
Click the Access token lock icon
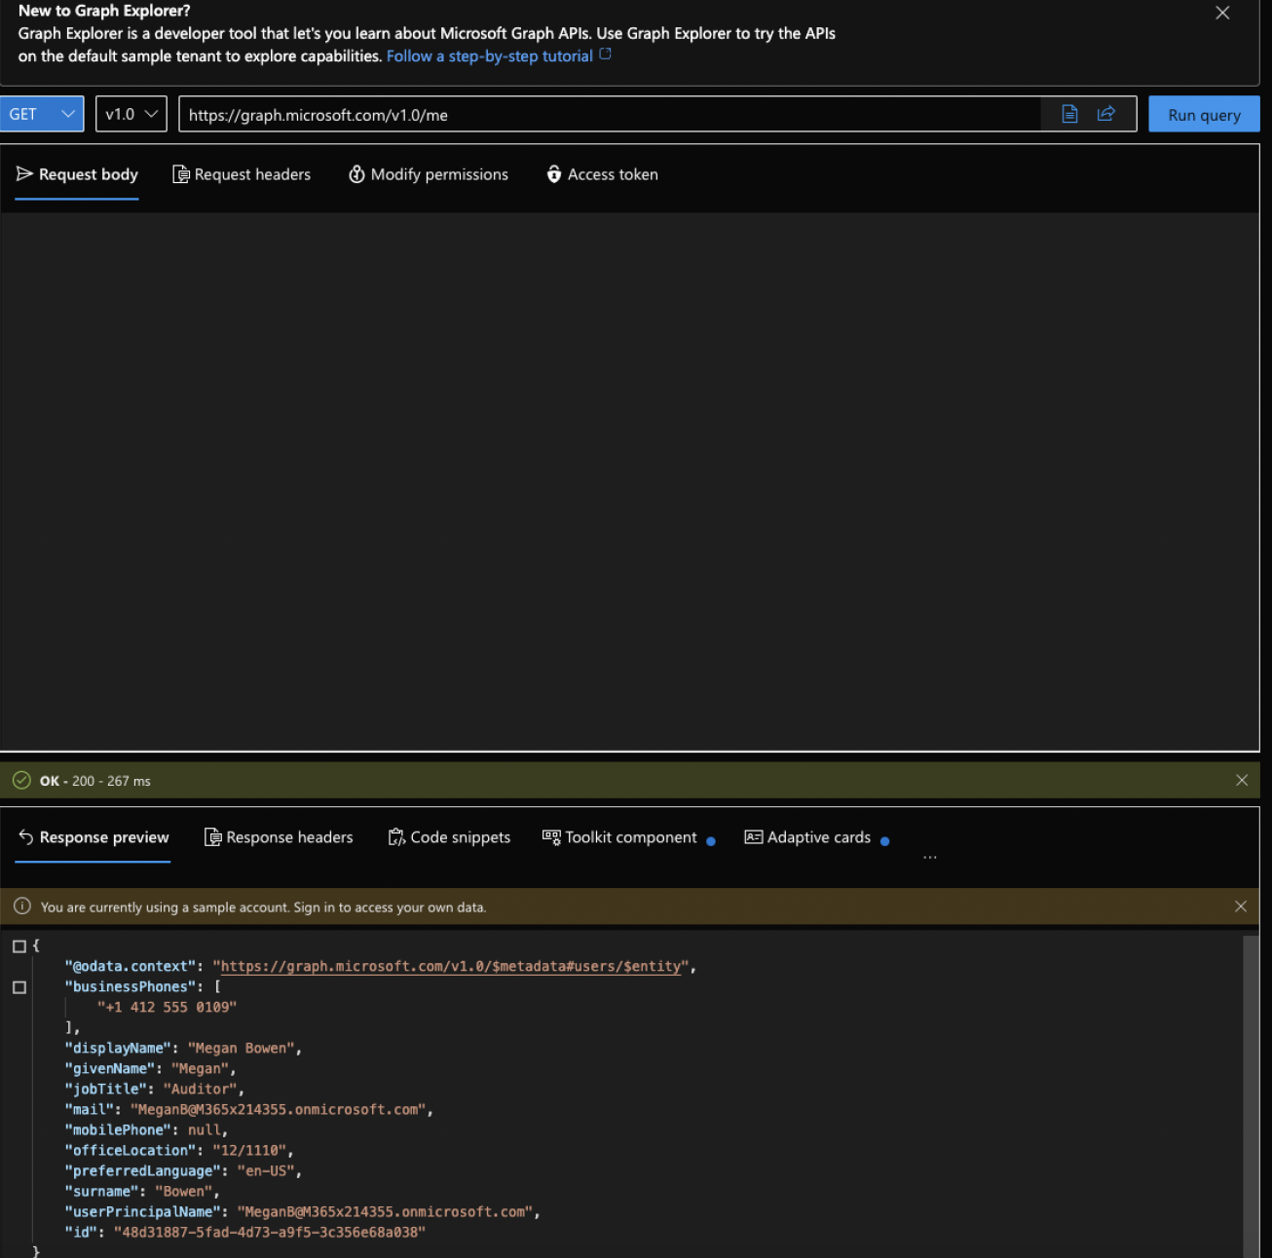tap(554, 174)
